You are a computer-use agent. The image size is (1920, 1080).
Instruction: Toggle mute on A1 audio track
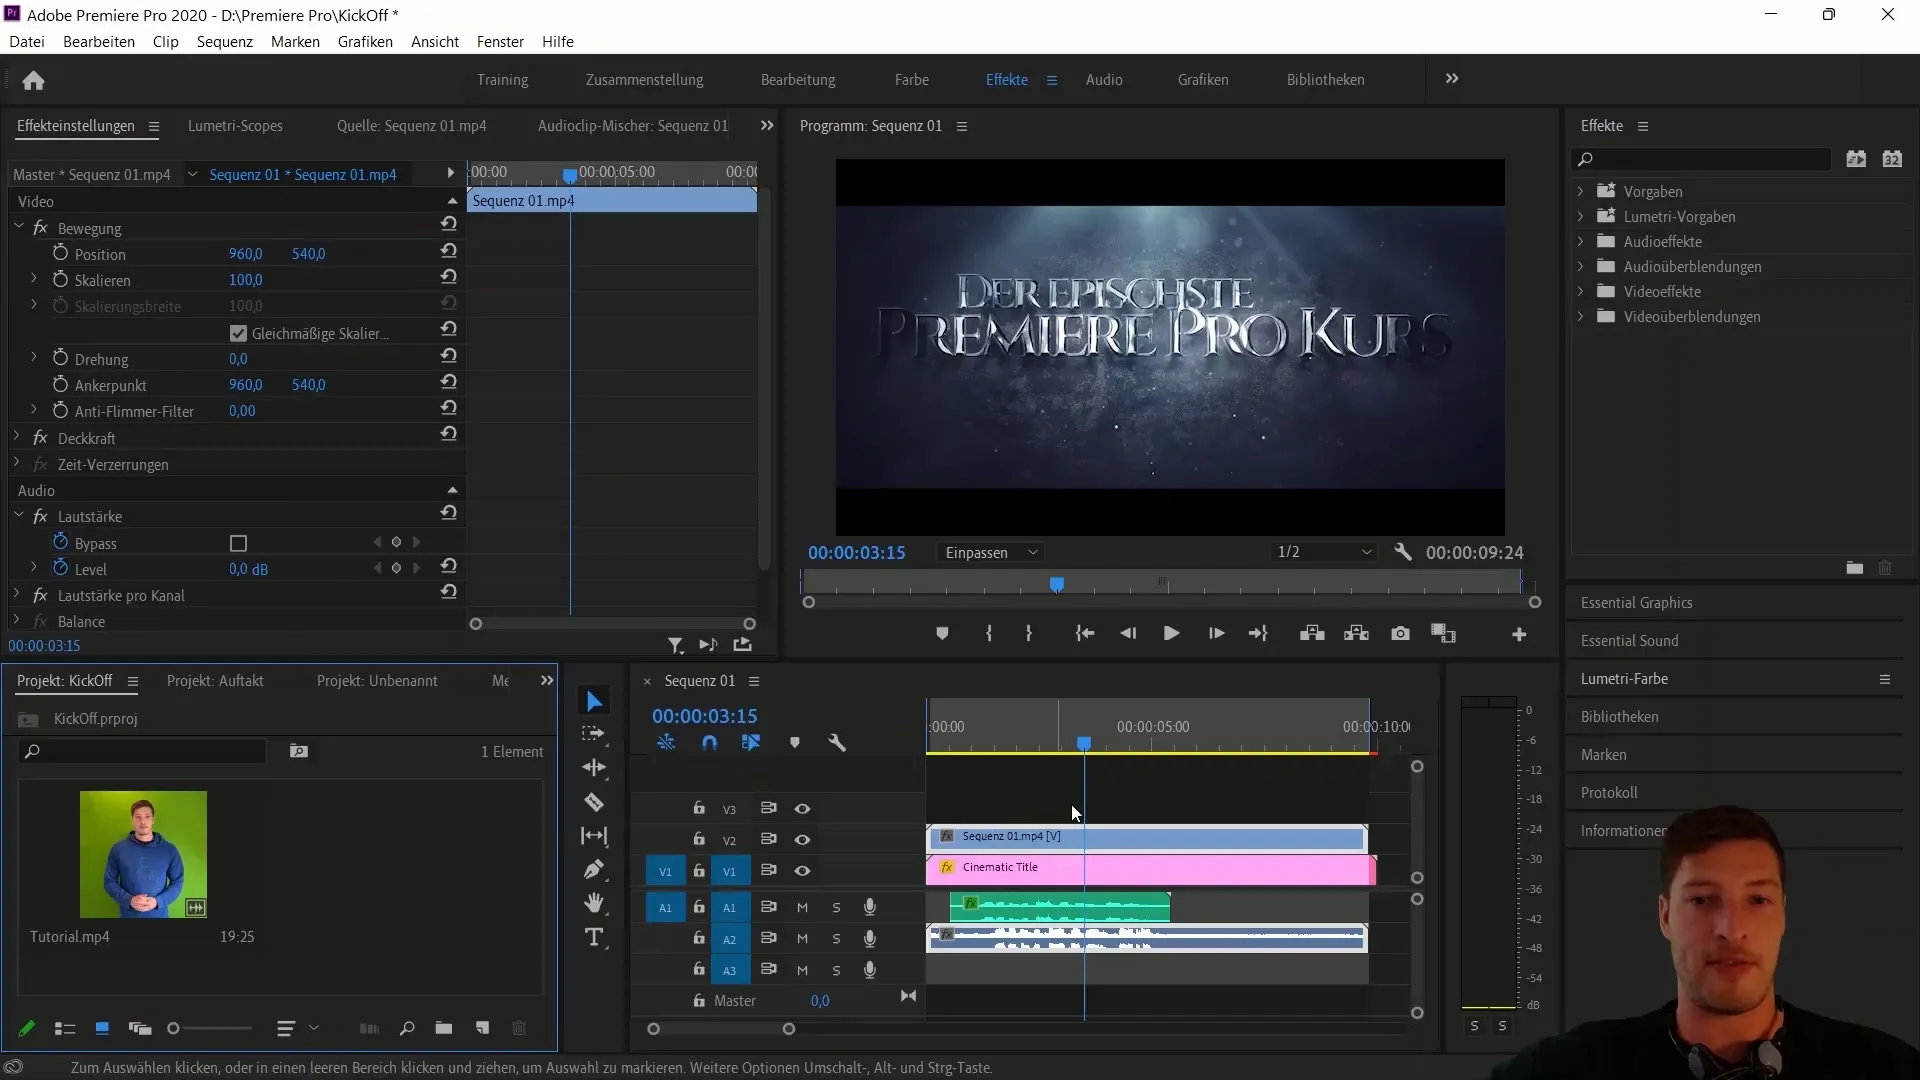click(803, 907)
